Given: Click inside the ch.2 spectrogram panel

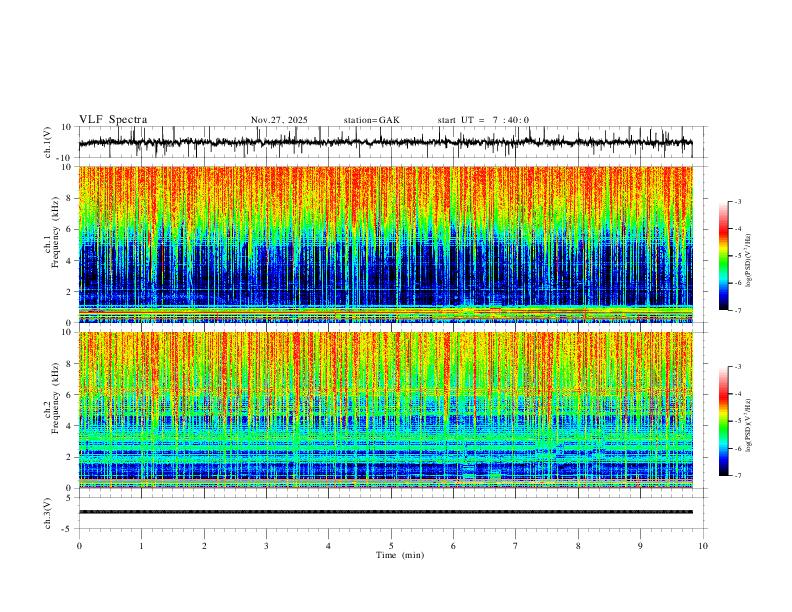Looking at the screenshot, I should (x=385, y=410).
